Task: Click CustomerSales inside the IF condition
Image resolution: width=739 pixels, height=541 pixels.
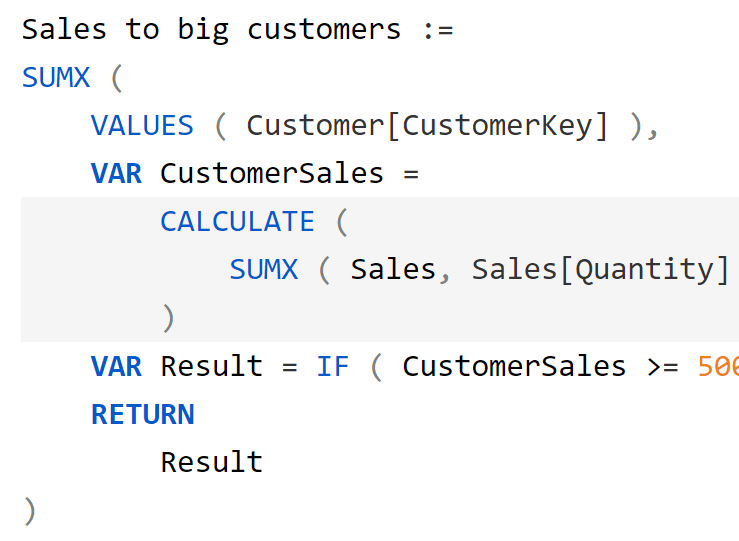Action: [514, 366]
